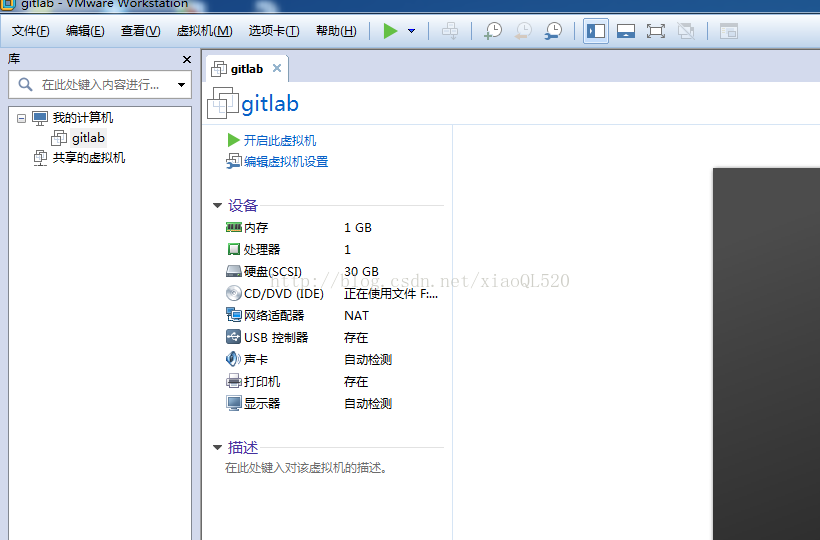
Task: Click the USB 控制器 device row
Action: point(334,338)
